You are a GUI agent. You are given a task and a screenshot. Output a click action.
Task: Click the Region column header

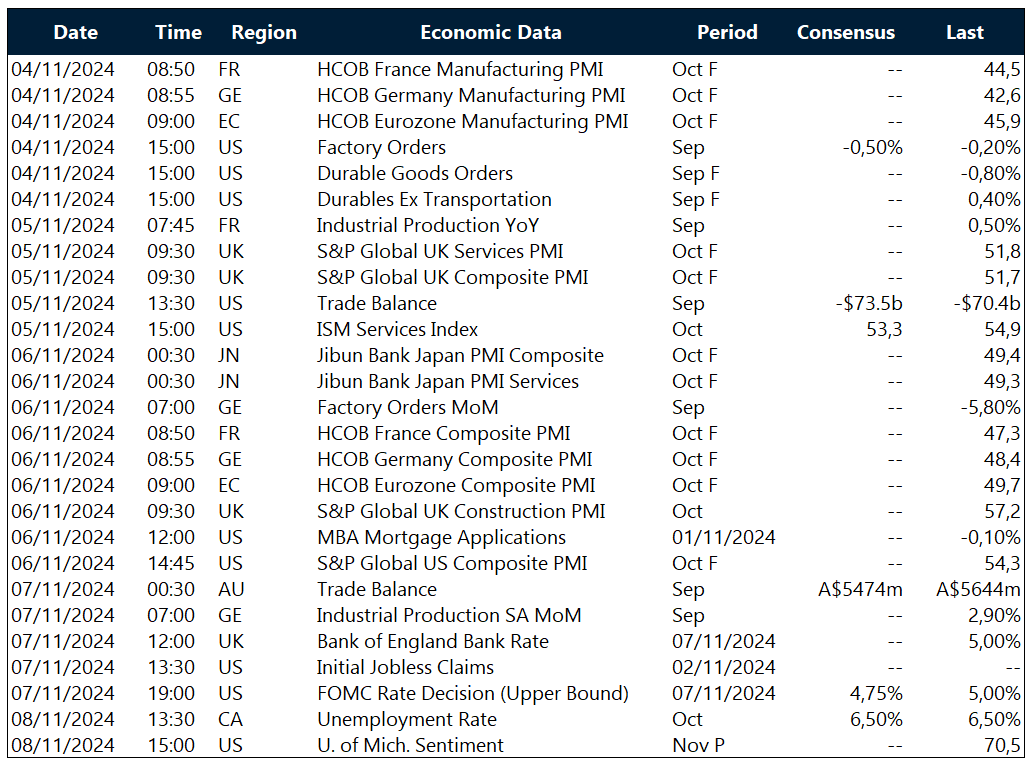263,32
